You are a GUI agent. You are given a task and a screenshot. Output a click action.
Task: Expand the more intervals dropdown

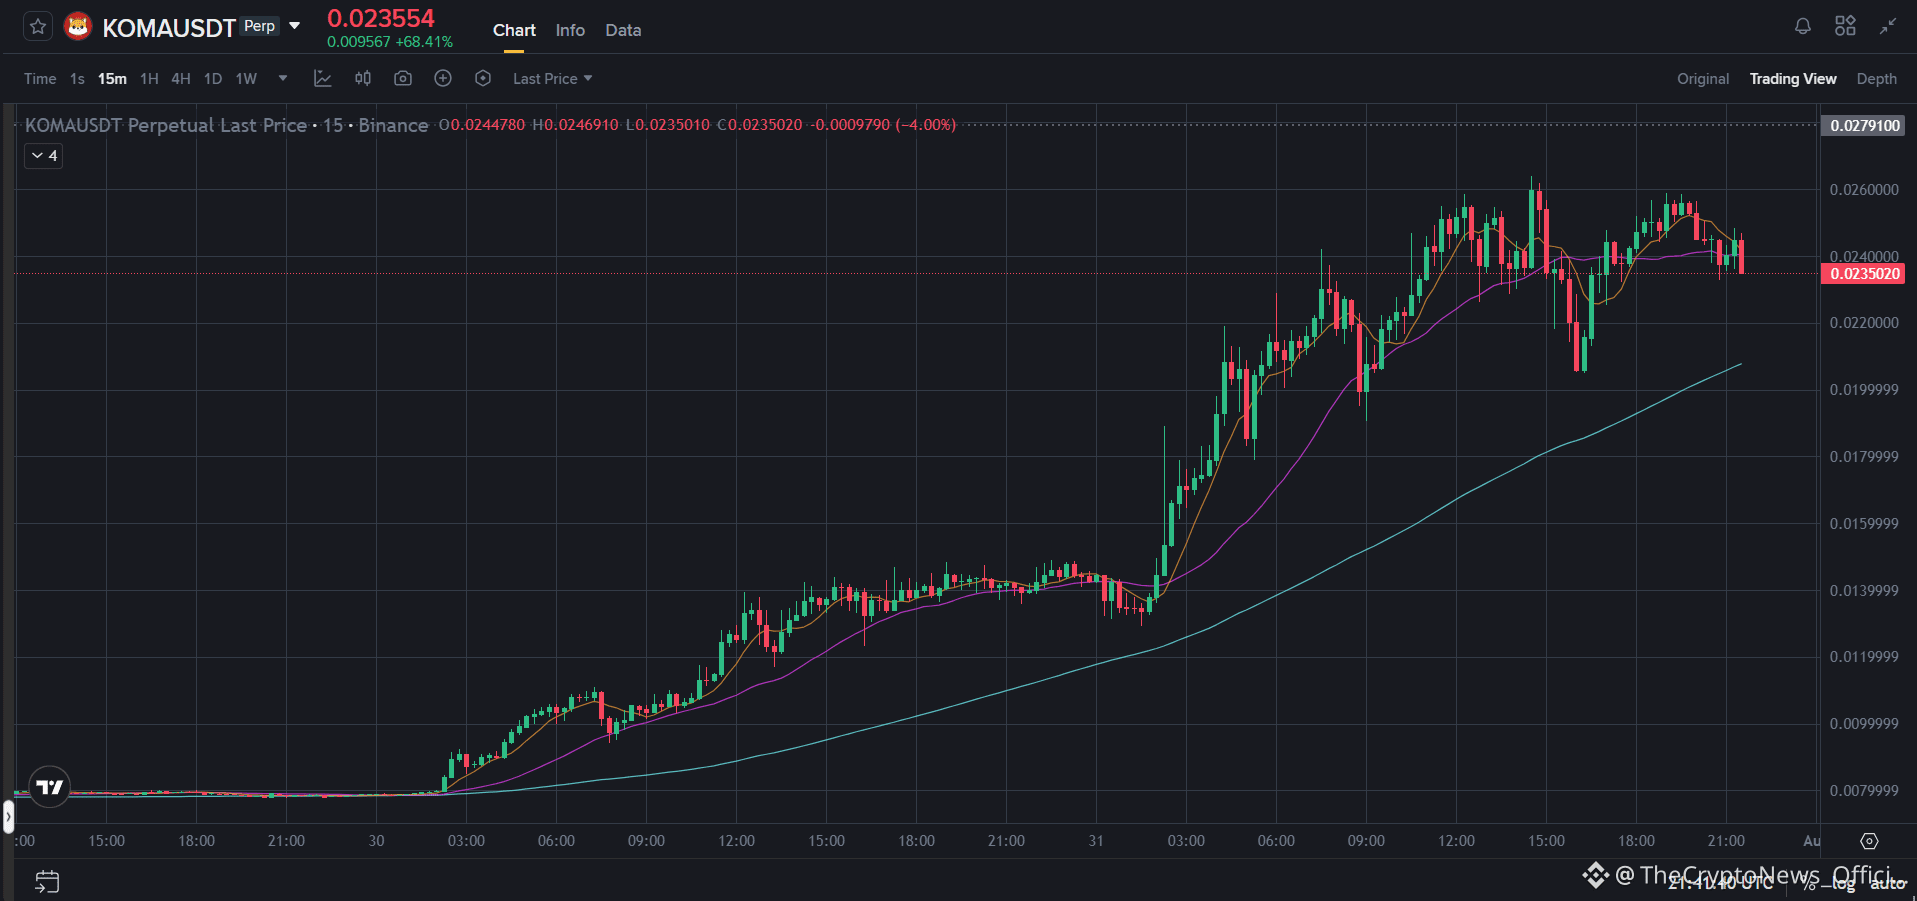coord(283,78)
